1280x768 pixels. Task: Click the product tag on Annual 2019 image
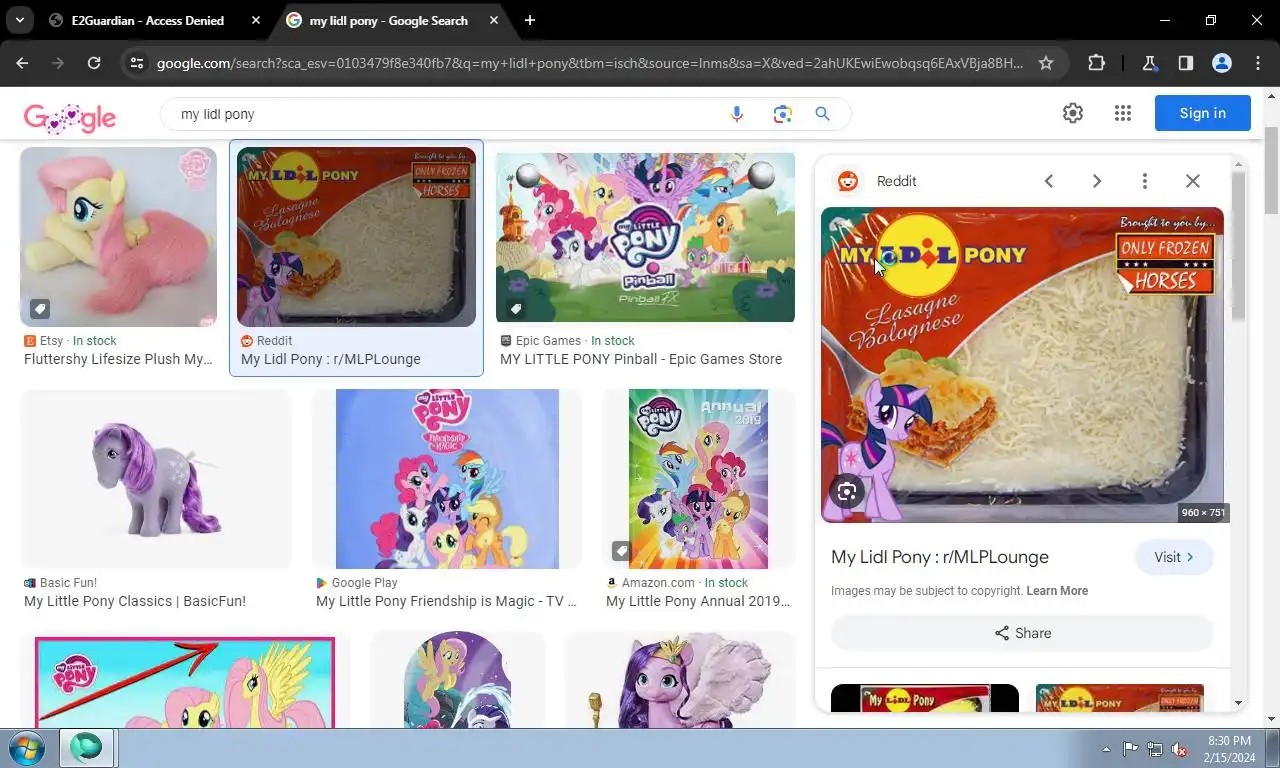pos(621,551)
